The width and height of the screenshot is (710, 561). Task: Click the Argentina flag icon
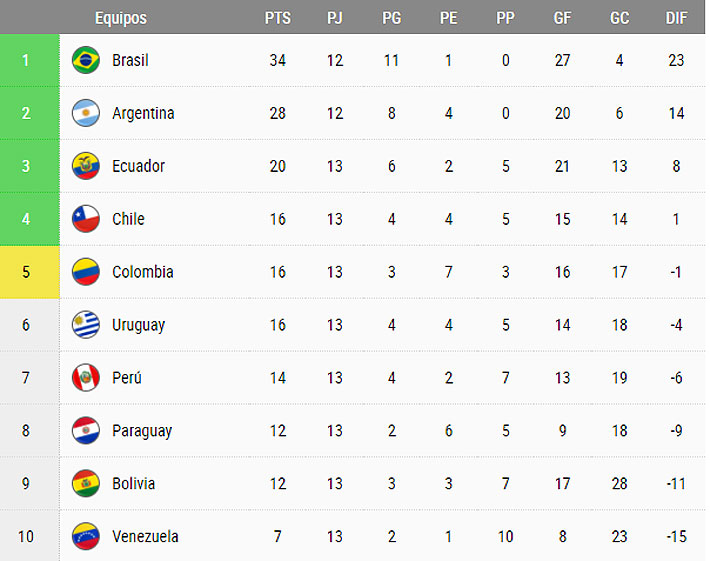pyautogui.click(x=86, y=113)
